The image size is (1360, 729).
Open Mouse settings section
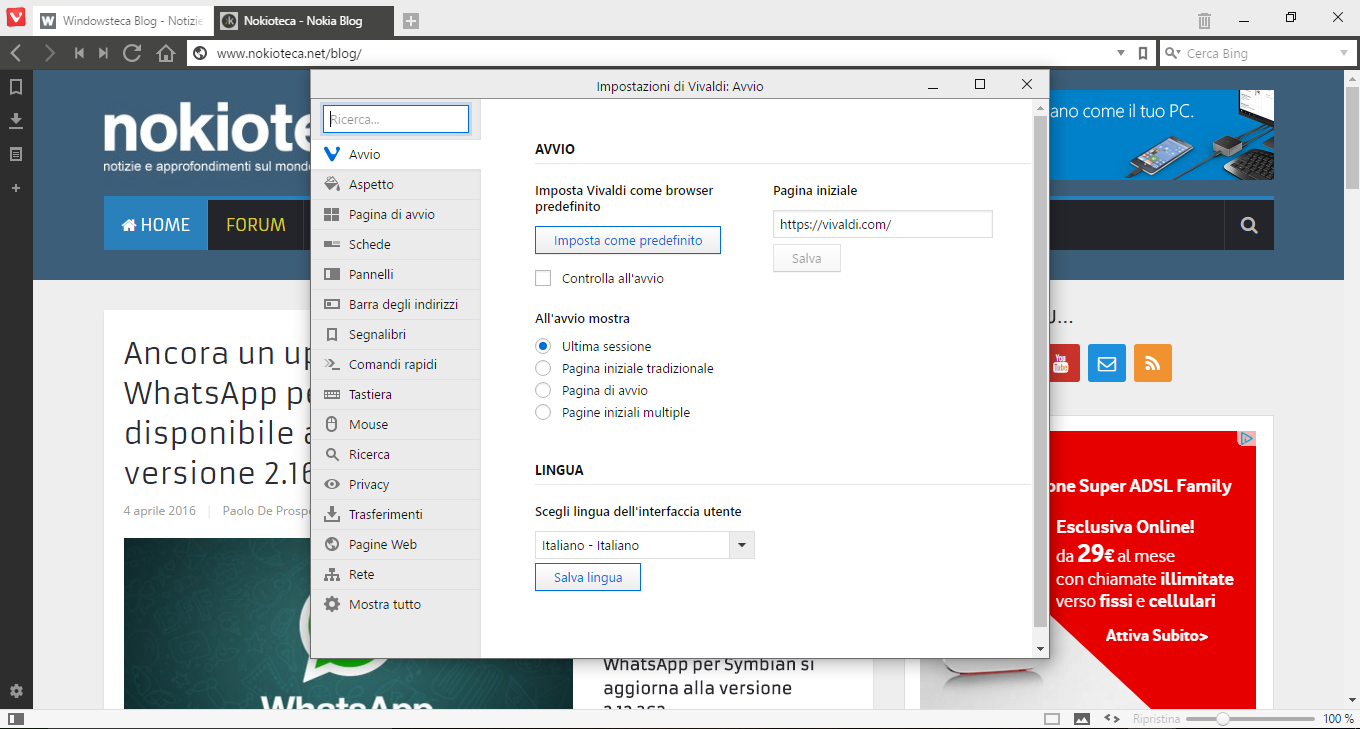click(x=396, y=424)
